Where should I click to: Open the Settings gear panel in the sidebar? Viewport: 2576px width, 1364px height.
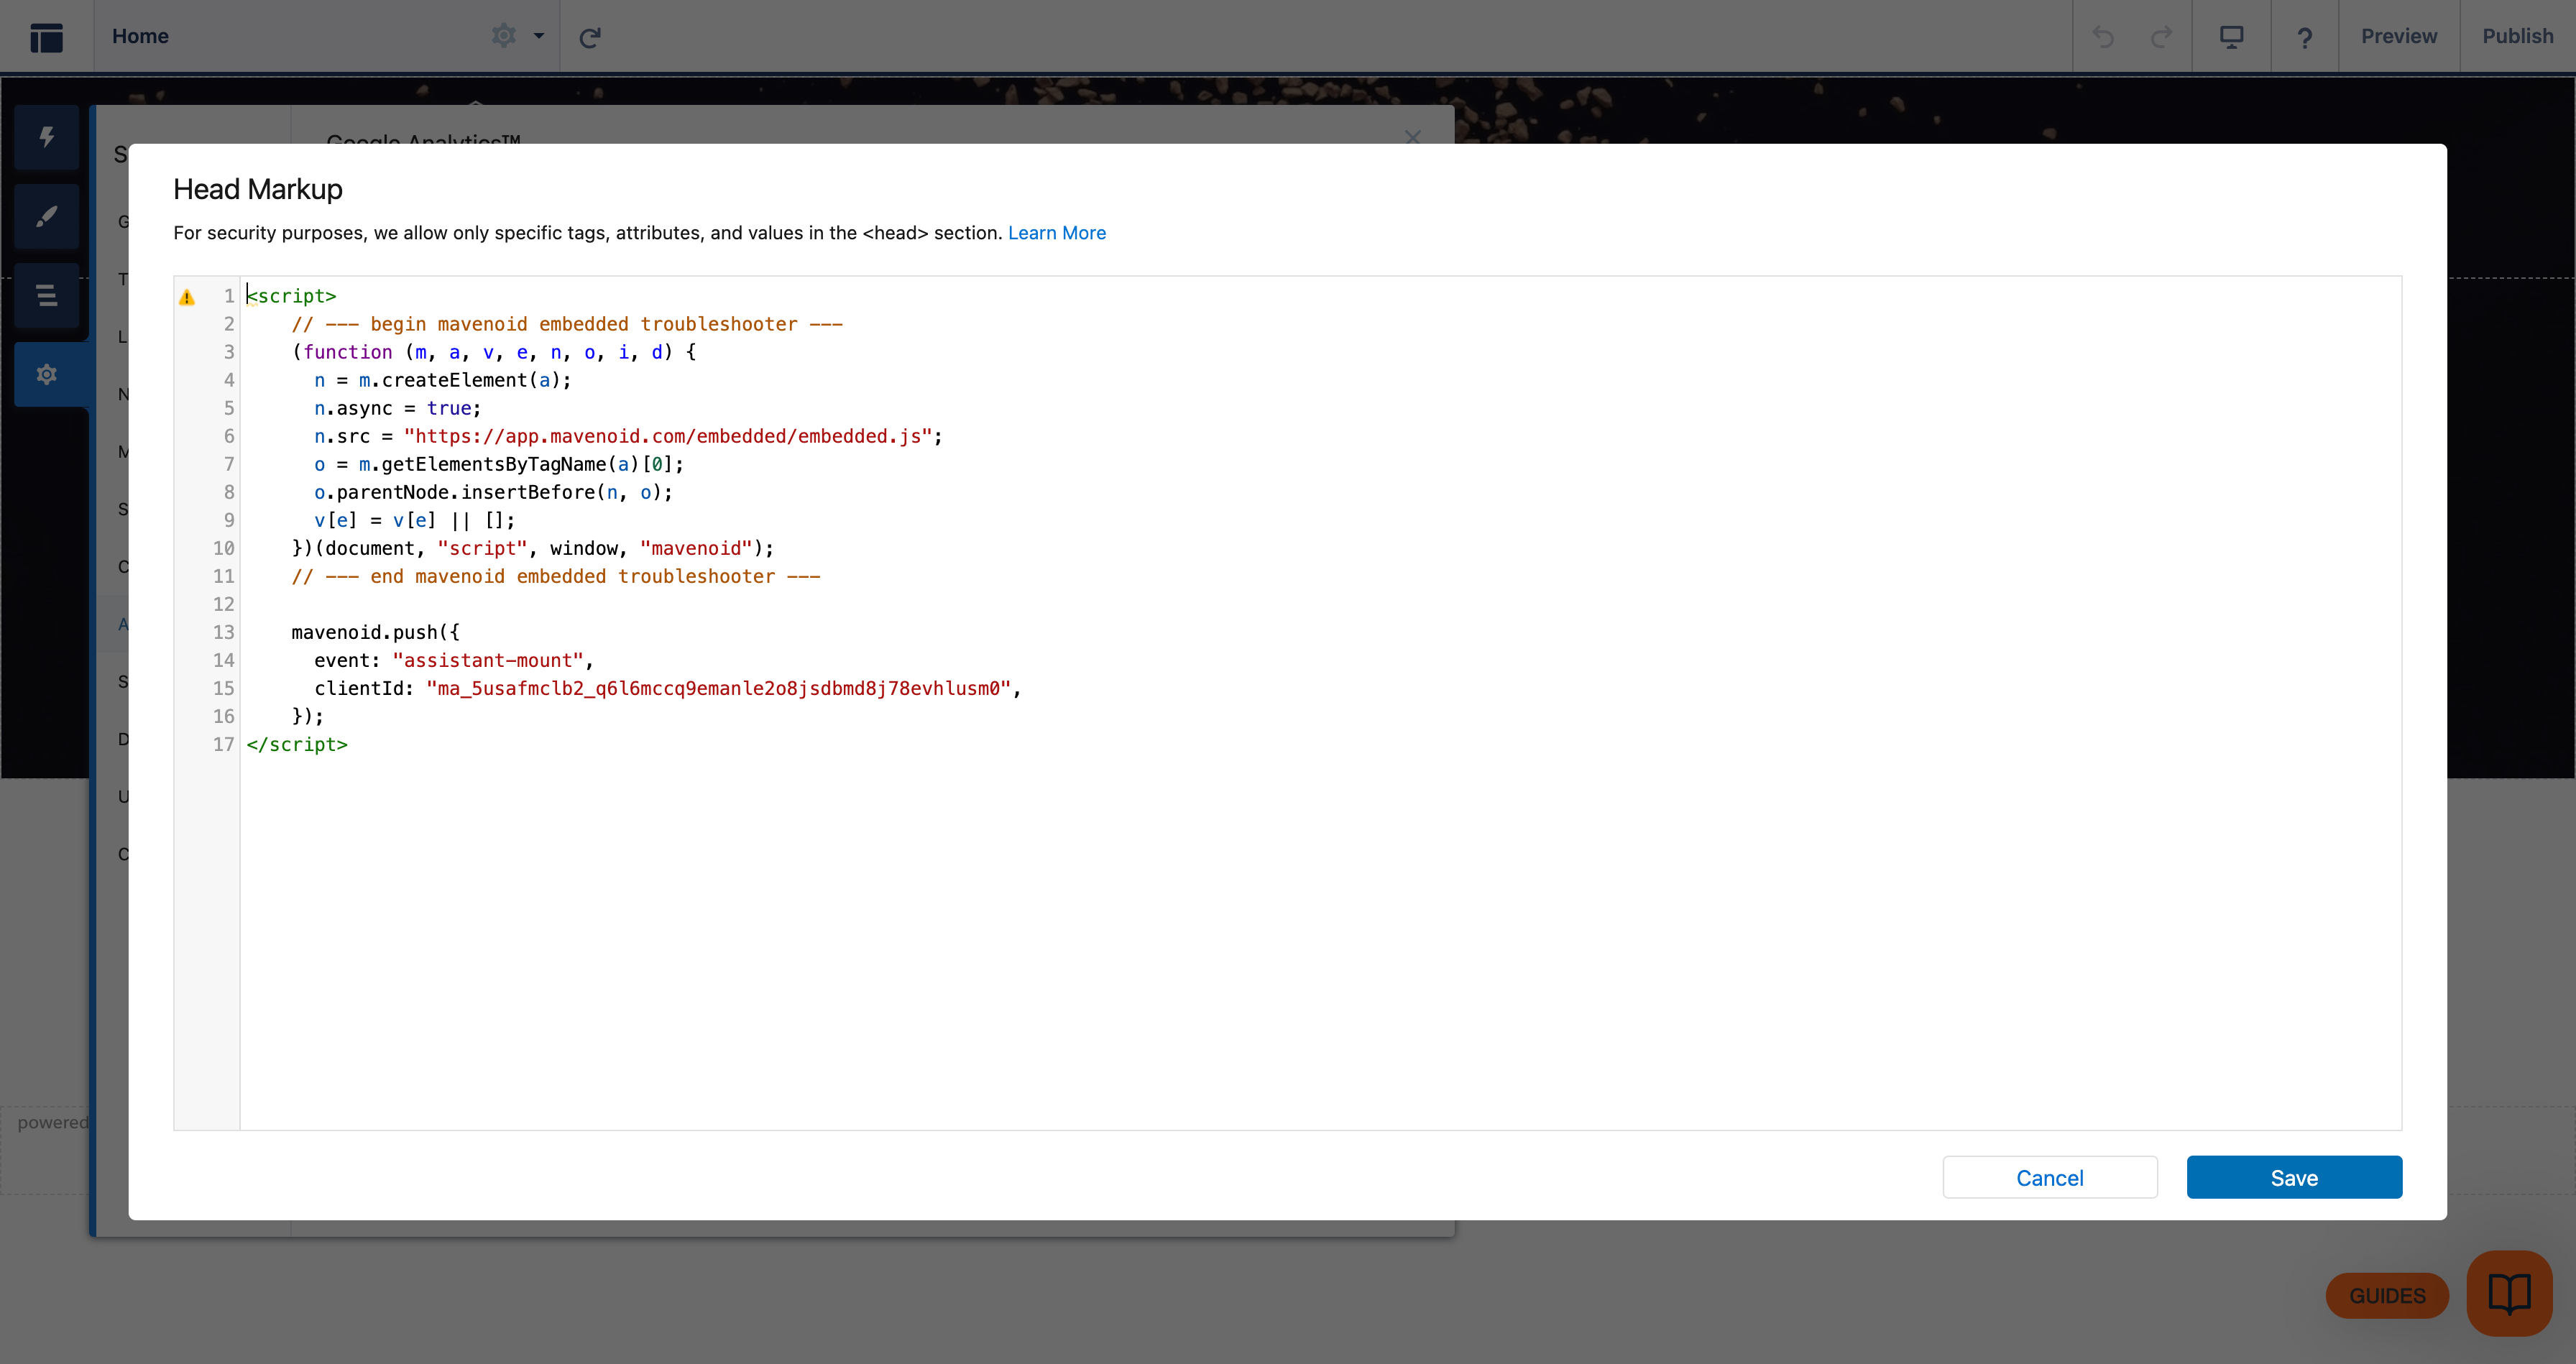(47, 374)
